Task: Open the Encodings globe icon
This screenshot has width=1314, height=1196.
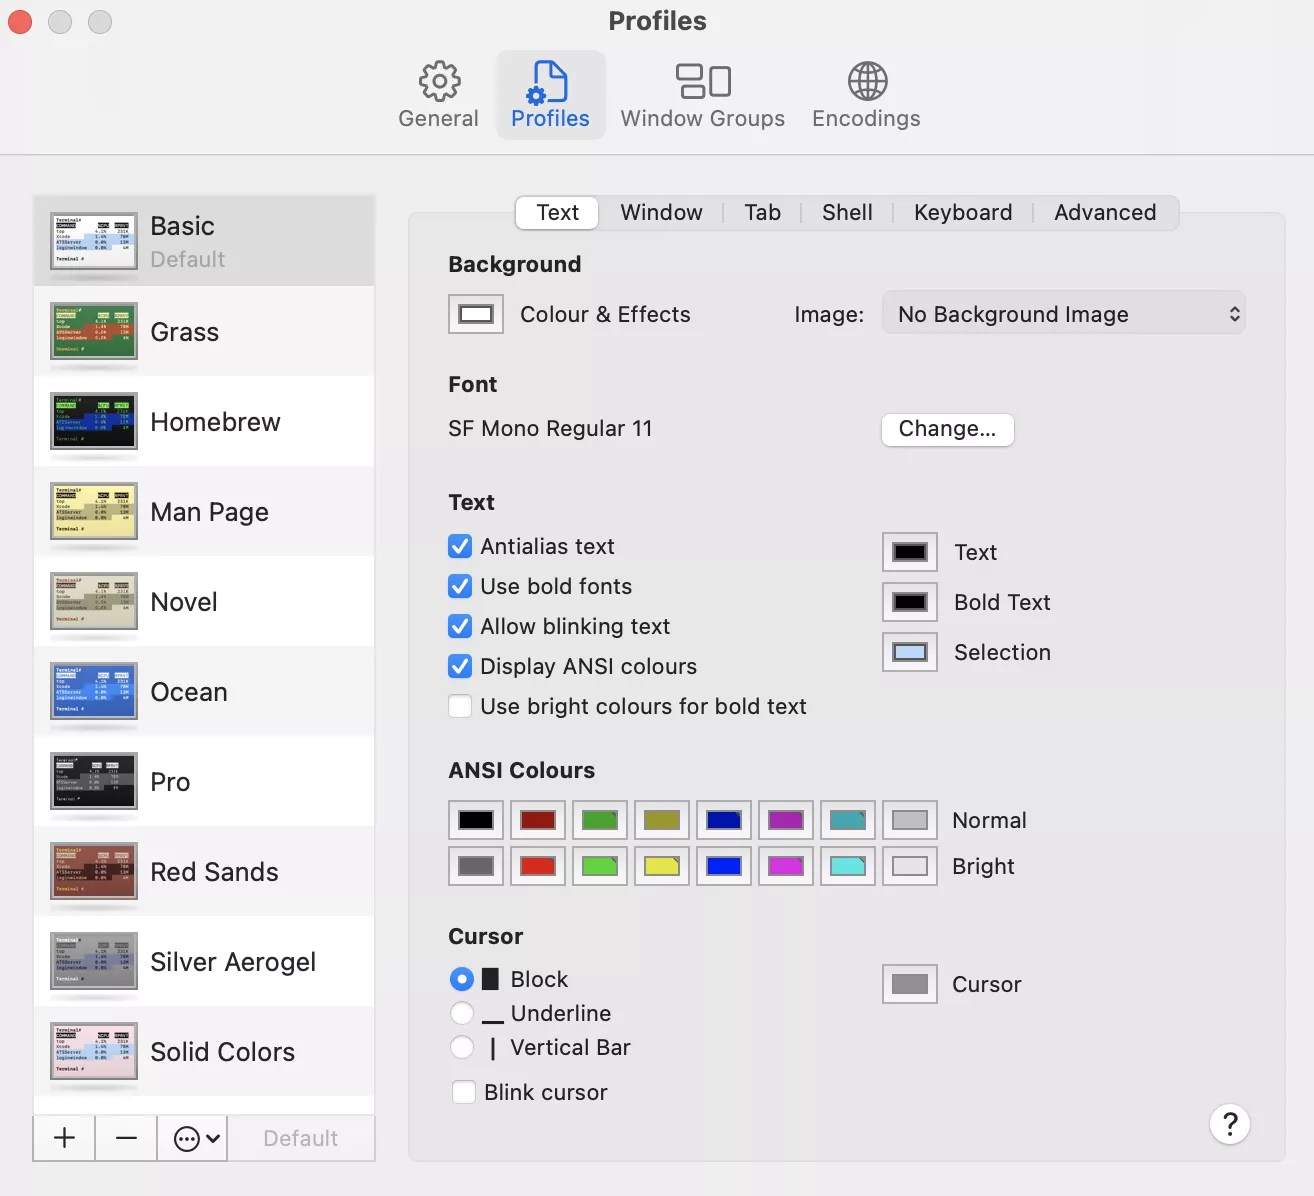Action: pyautogui.click(x=866, y=82)
